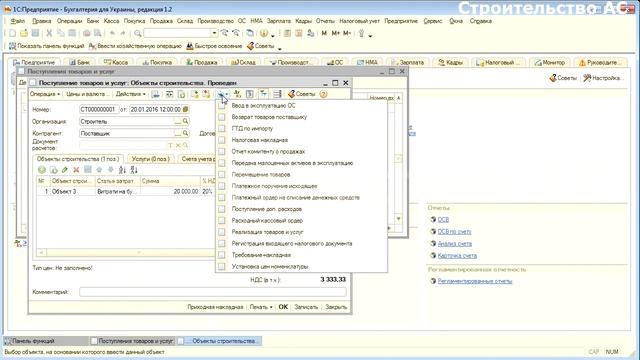
Task: Click the table's horizontal scrollbar
Action: [x=127, y=253]
